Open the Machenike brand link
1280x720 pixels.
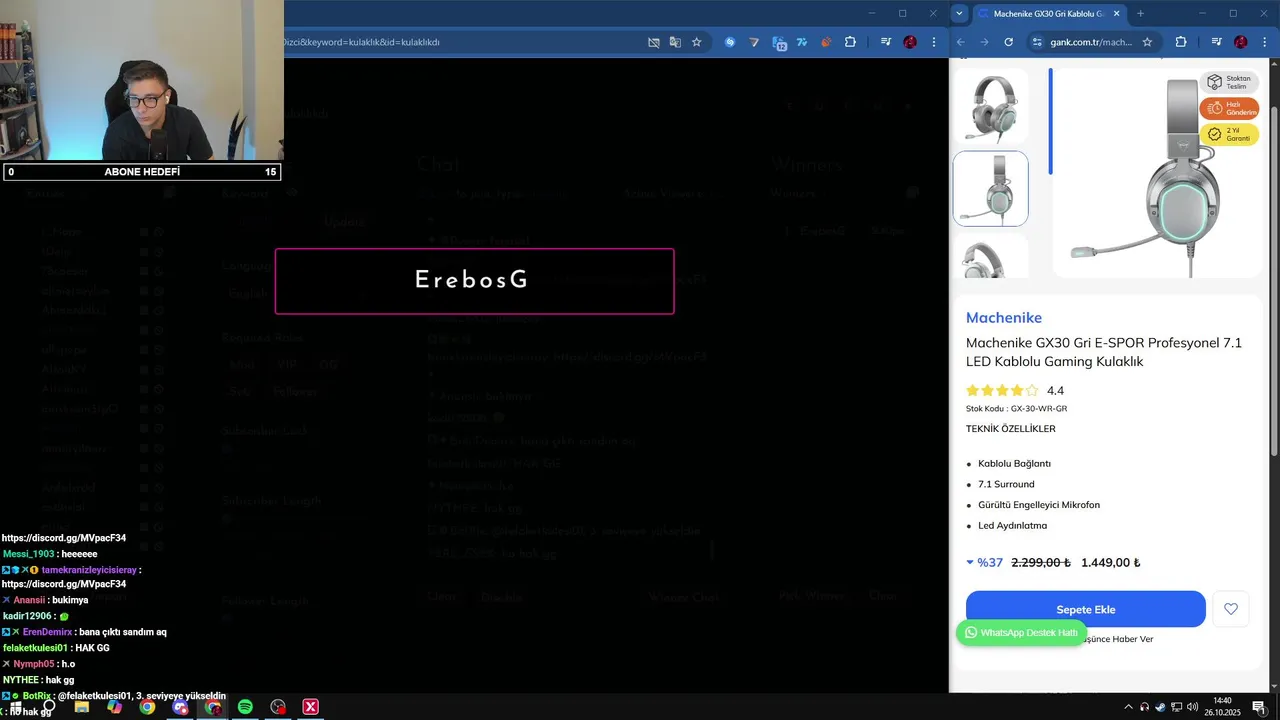(x=1003, y=317)
